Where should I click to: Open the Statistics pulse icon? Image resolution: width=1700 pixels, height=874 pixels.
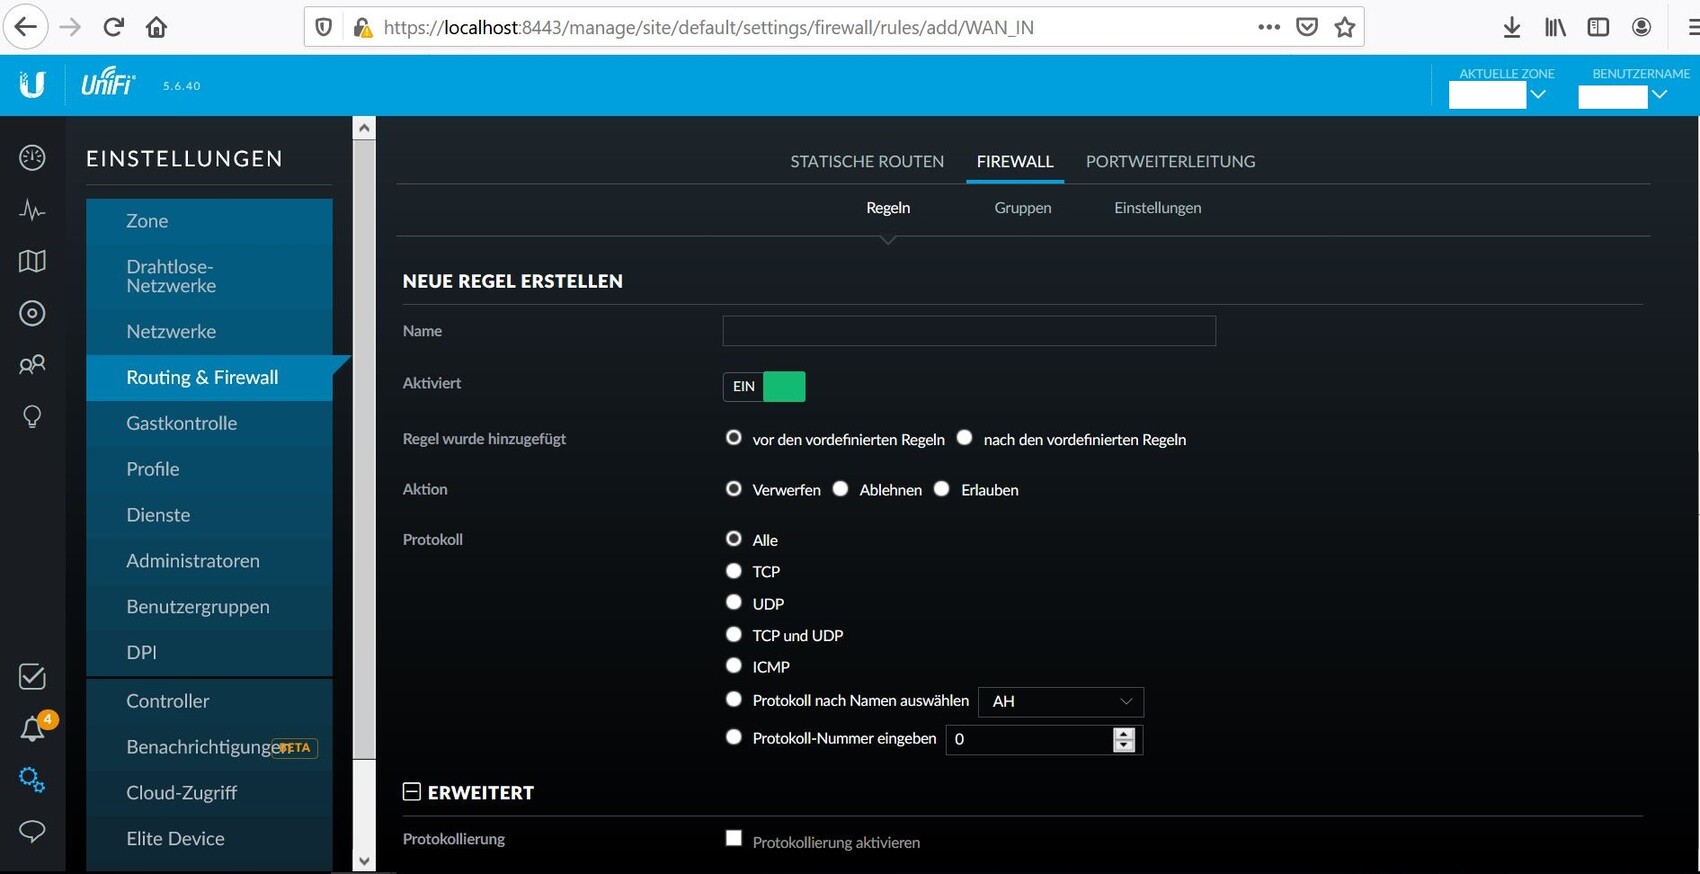coord(32,210)
